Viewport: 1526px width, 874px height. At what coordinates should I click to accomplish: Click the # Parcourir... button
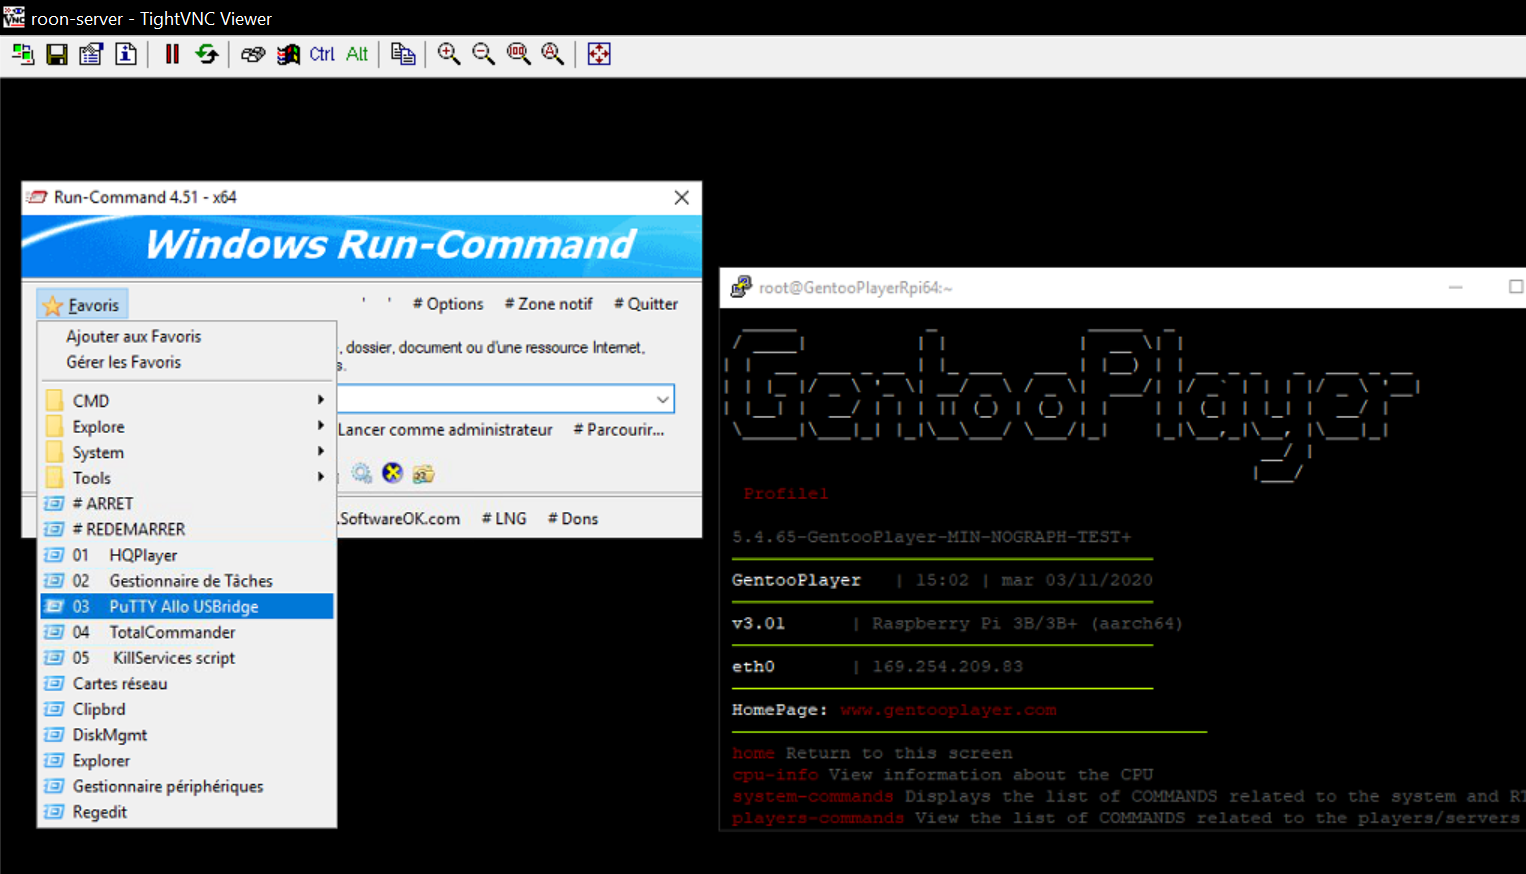pyautogui.click(x=619, y=430)
